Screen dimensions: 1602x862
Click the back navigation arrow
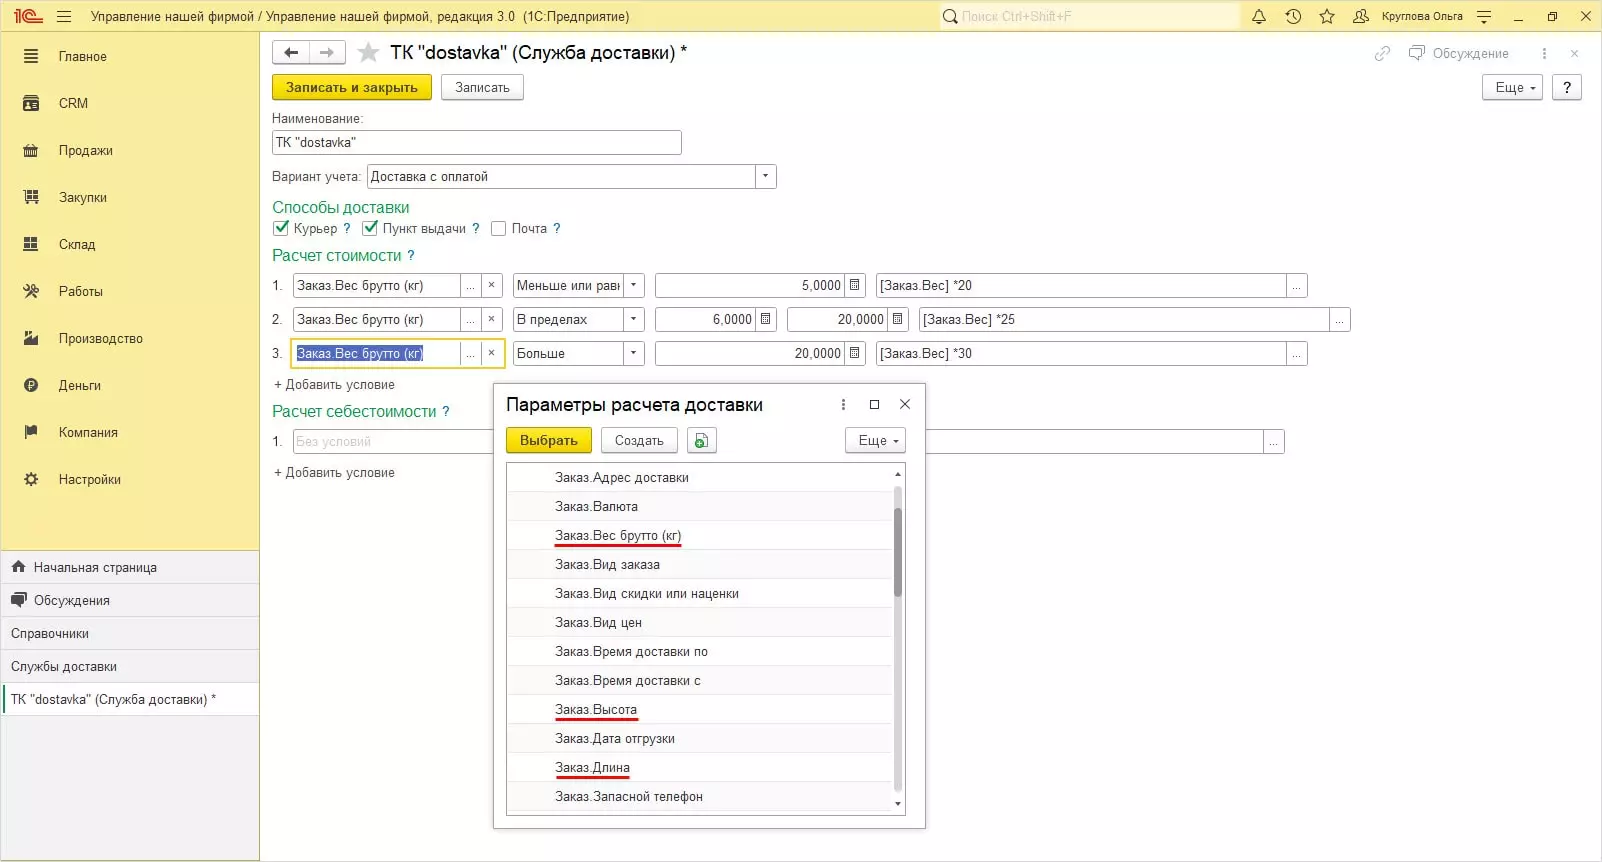(291, 53)
